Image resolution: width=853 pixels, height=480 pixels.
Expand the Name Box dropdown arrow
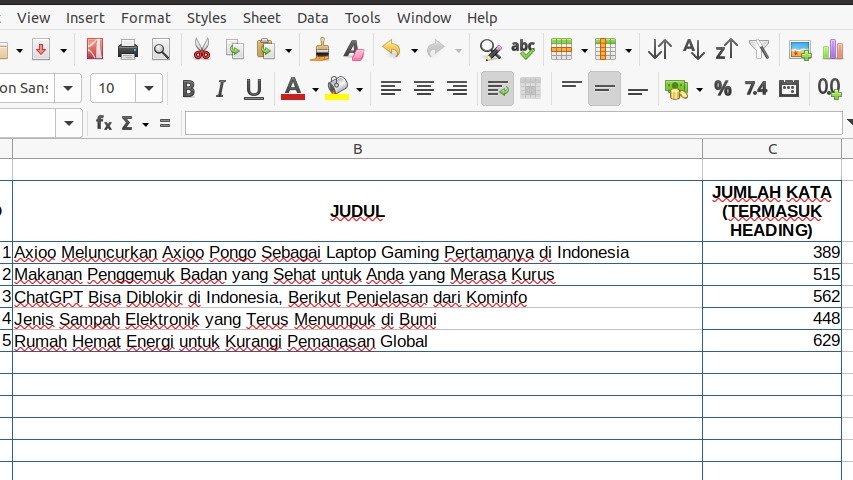[x=69, y=124]
